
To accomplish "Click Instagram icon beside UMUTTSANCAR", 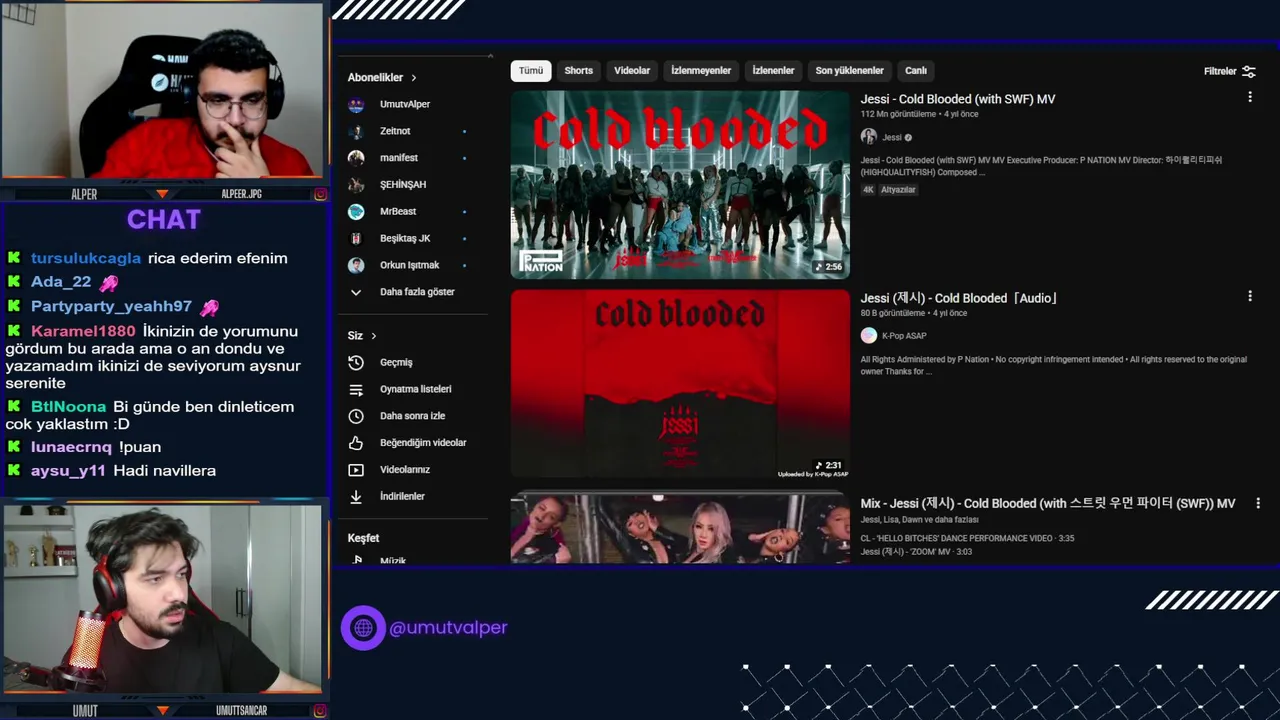I will (320, 711).
